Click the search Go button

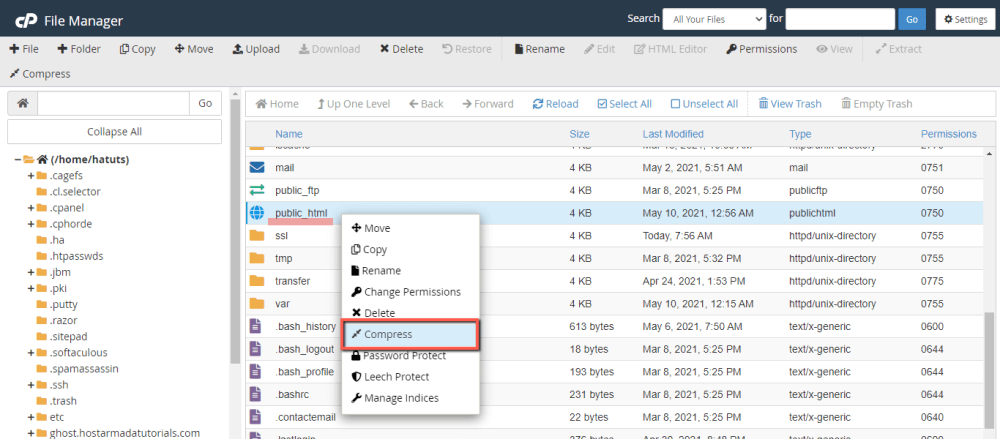(x=912, y=19)
